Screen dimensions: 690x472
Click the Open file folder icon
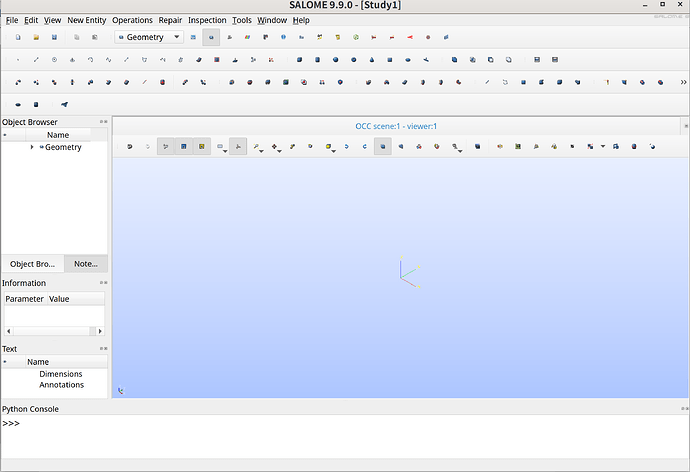point(36,37)
